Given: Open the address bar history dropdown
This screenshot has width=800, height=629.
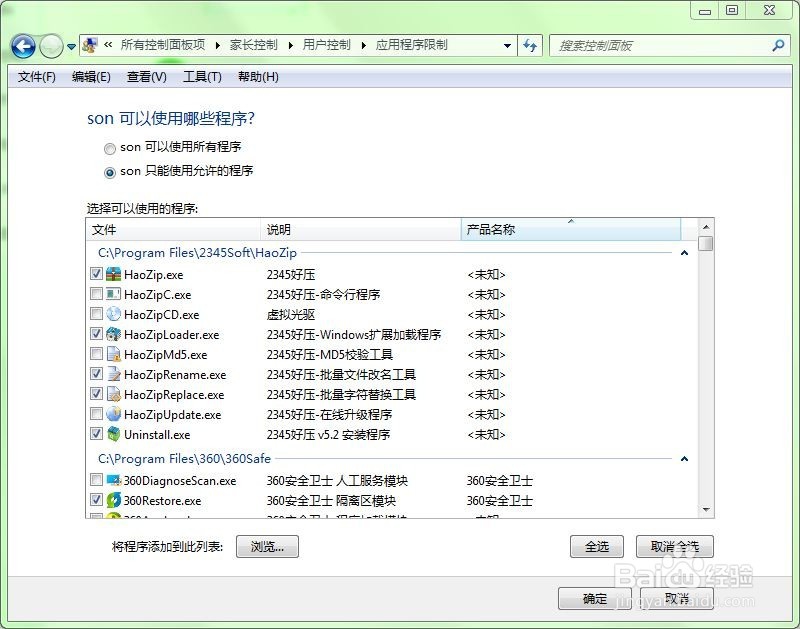Looking at the screenshot, I should [x=507, y=46].
